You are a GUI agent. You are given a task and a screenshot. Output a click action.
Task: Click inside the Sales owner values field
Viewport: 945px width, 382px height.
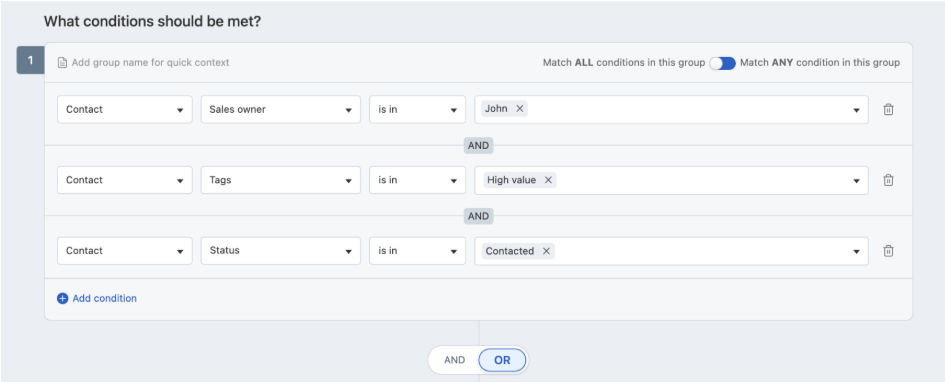point(671,110)
